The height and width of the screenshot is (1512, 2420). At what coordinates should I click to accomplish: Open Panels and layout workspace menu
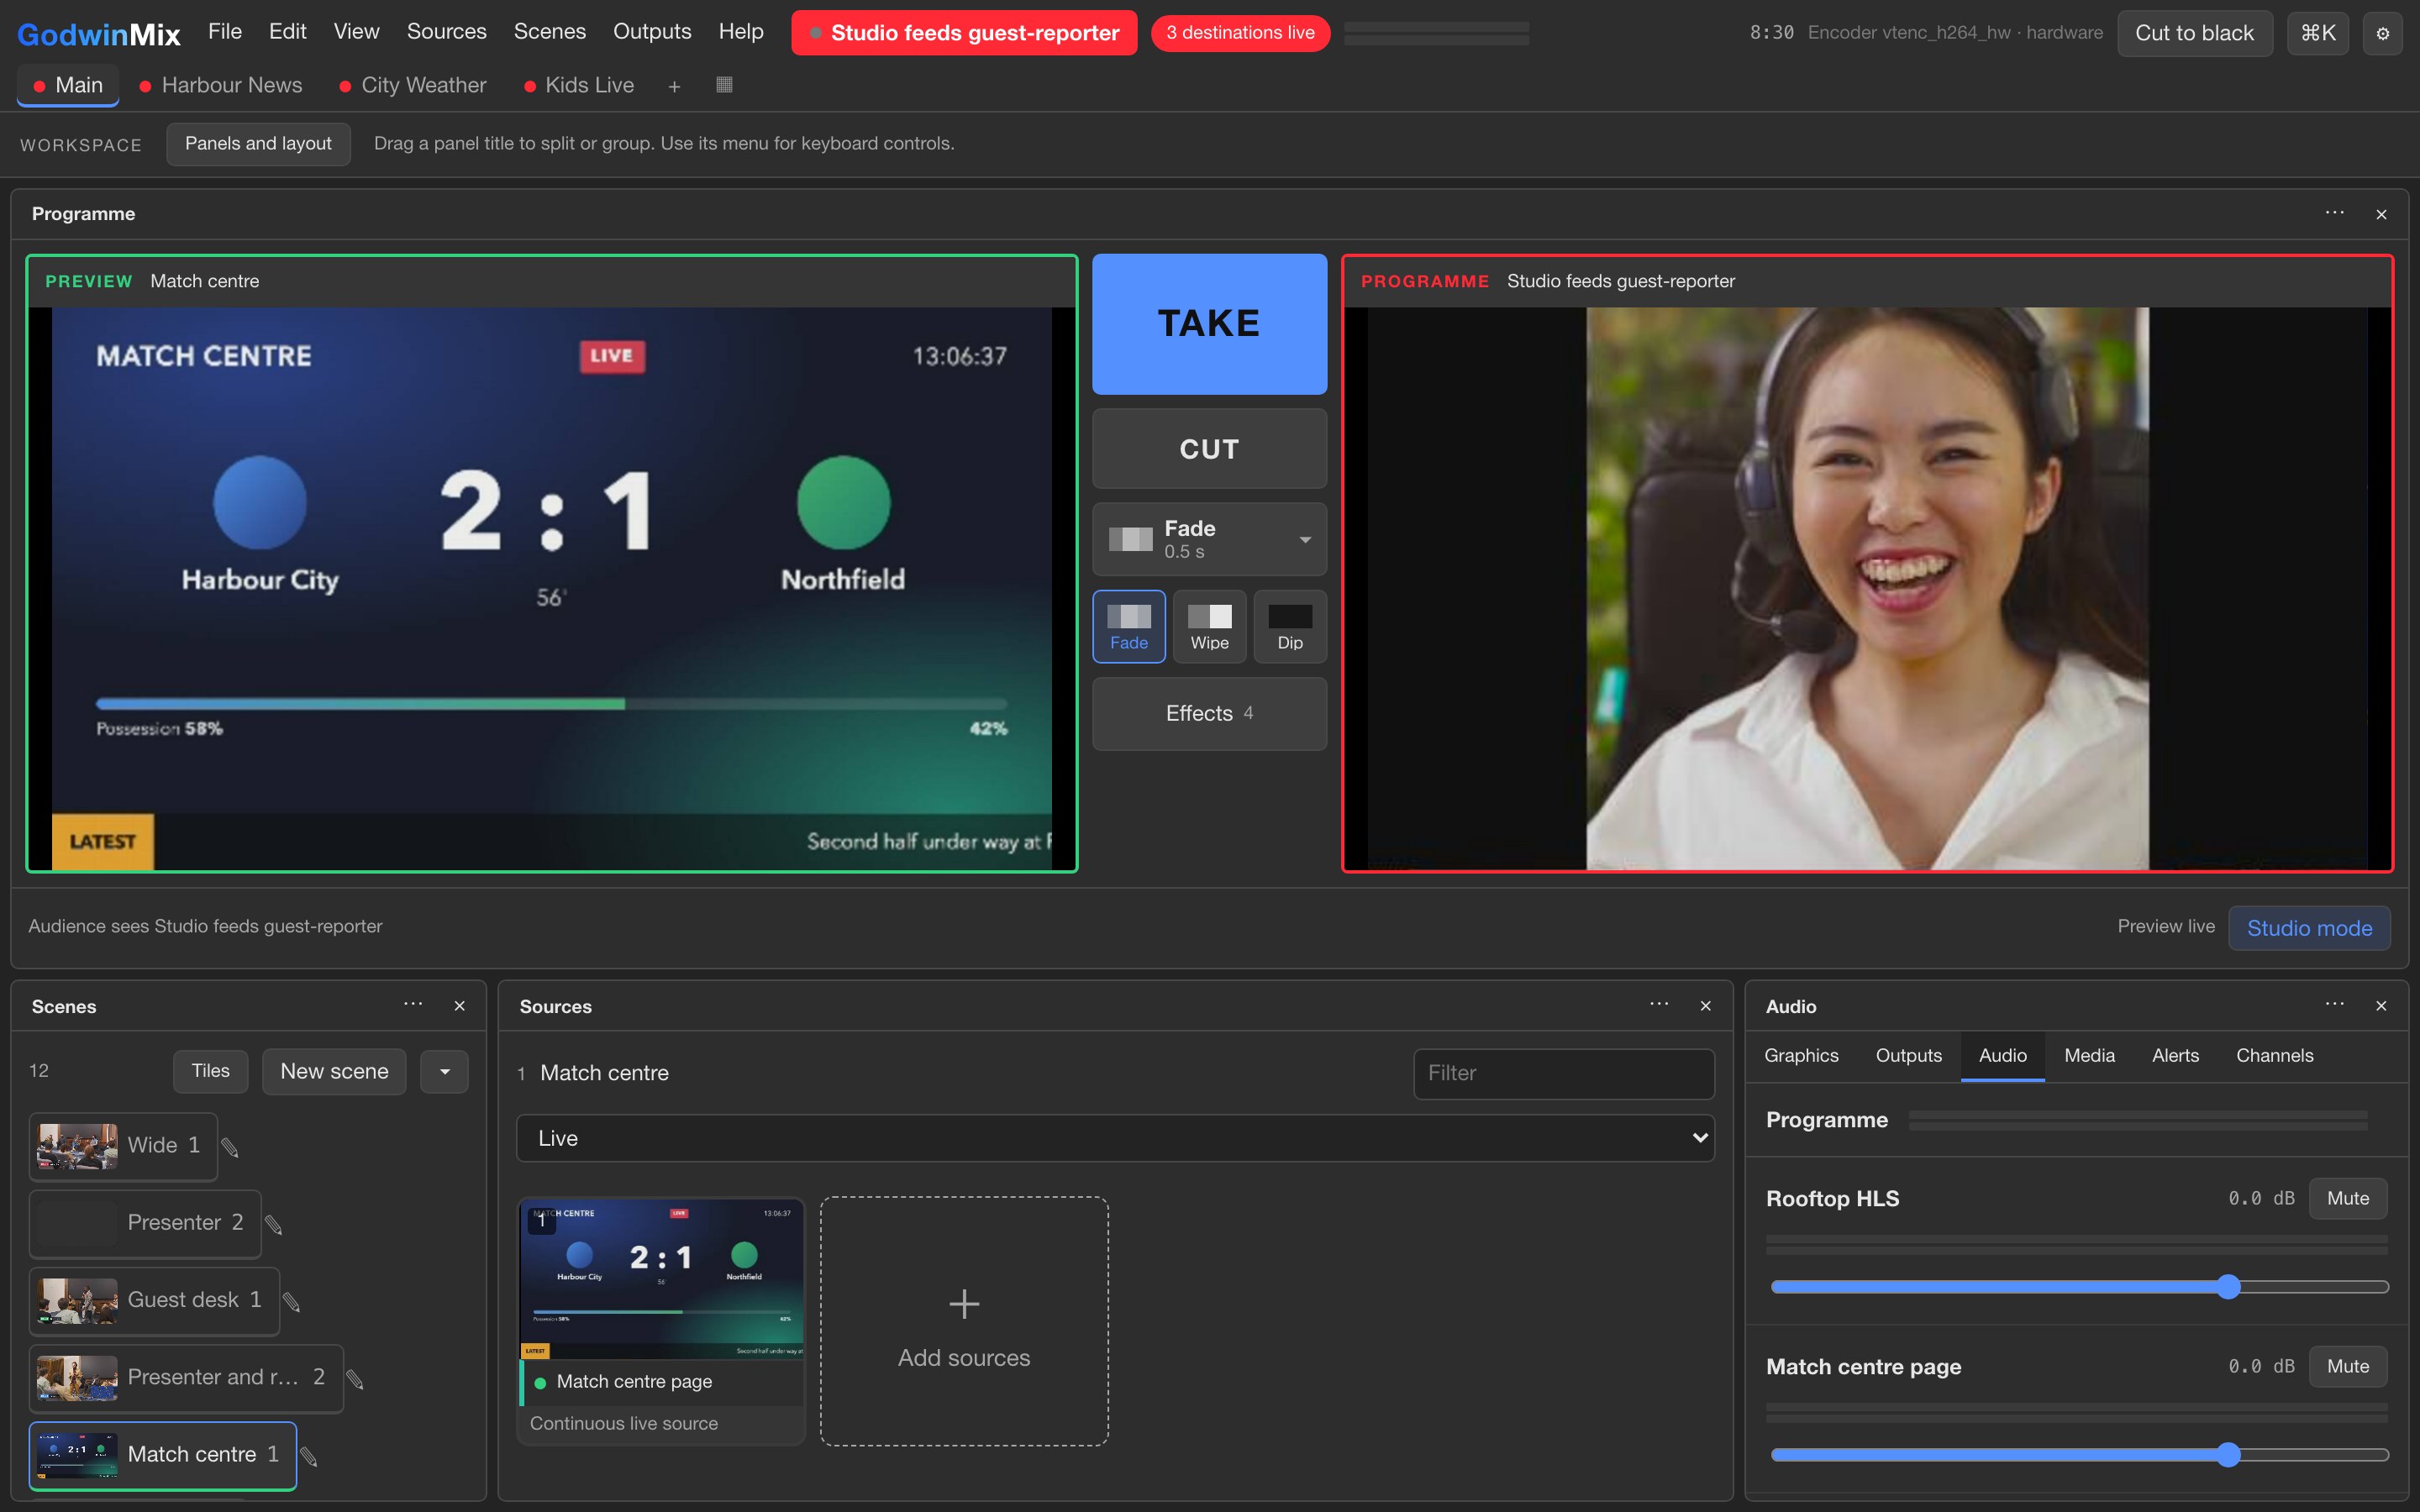click(258, 144)
